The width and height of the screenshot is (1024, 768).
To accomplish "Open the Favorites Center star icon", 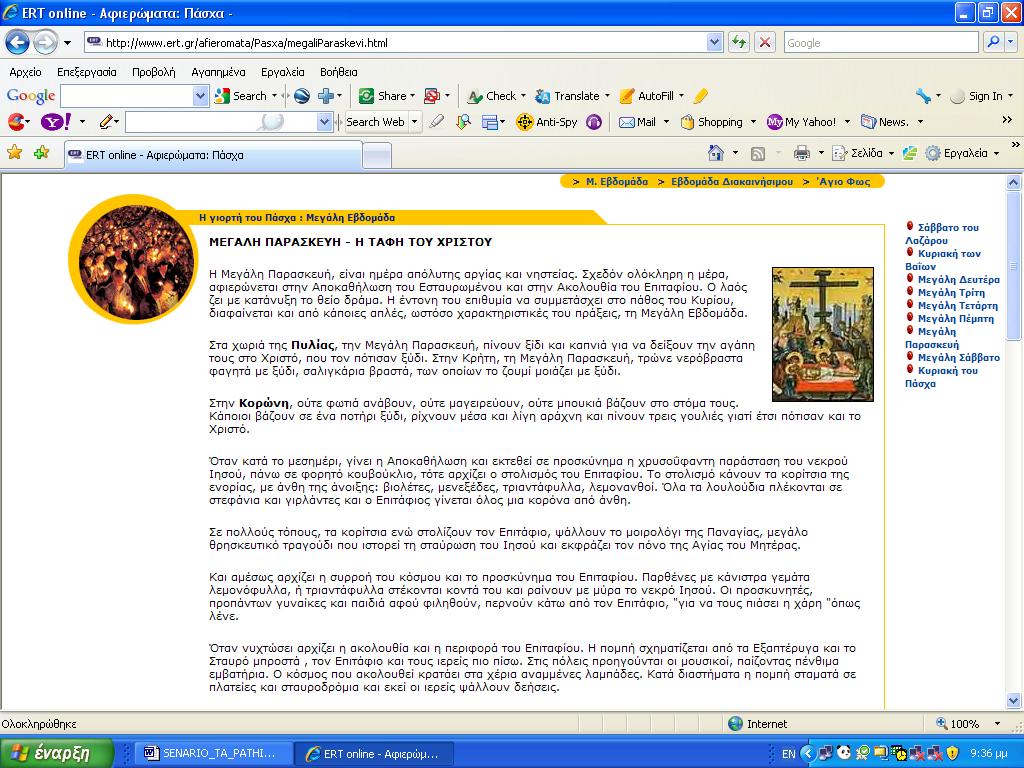I will [x=14, y=153].
